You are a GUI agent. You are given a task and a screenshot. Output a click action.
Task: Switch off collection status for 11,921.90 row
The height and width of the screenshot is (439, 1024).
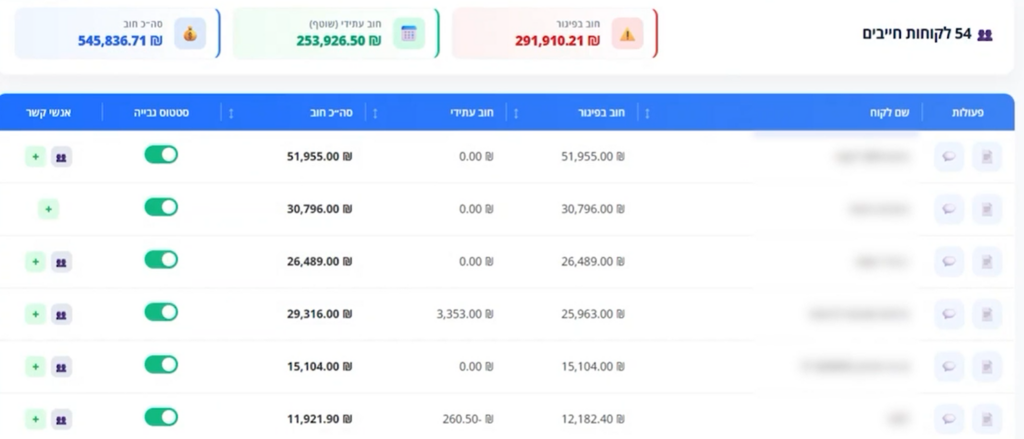(161, 417)
